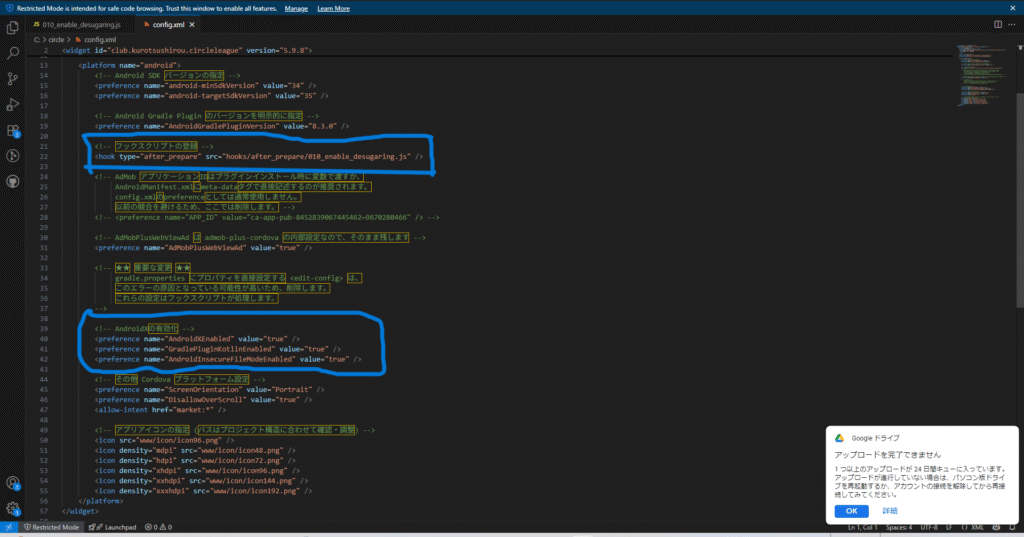Image resolution: width=1024 pixels, height=537 pixels.
Task: Click the android-targetSdkVersion preference line
Action: point(212,95)
